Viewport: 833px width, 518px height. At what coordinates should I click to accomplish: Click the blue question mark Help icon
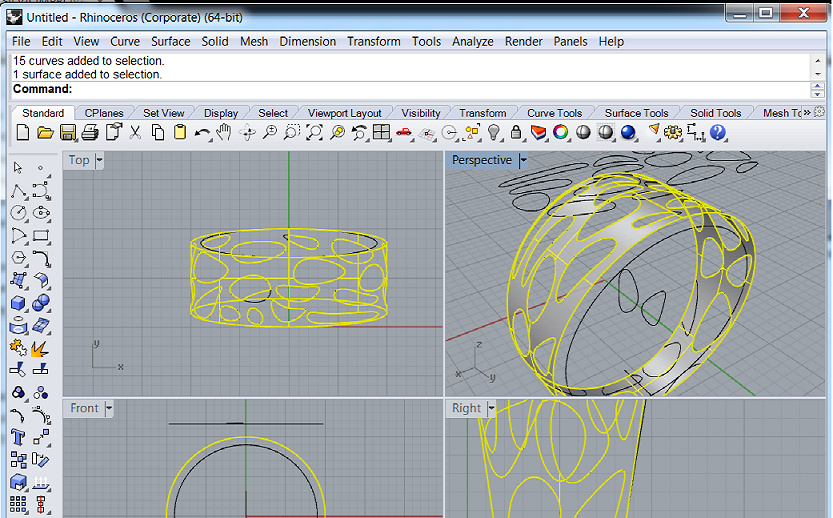click(x=718, y=132)
